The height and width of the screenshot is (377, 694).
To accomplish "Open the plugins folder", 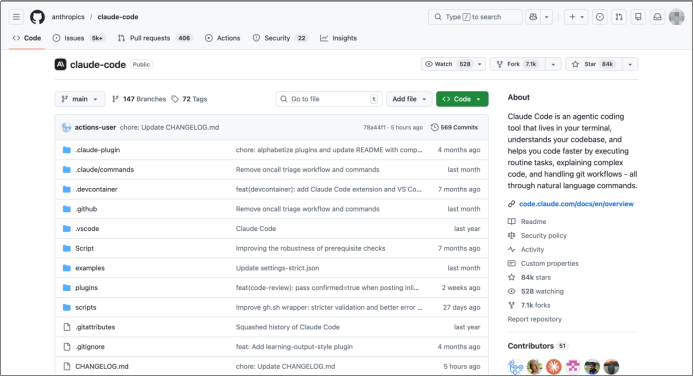I will 86,288.
